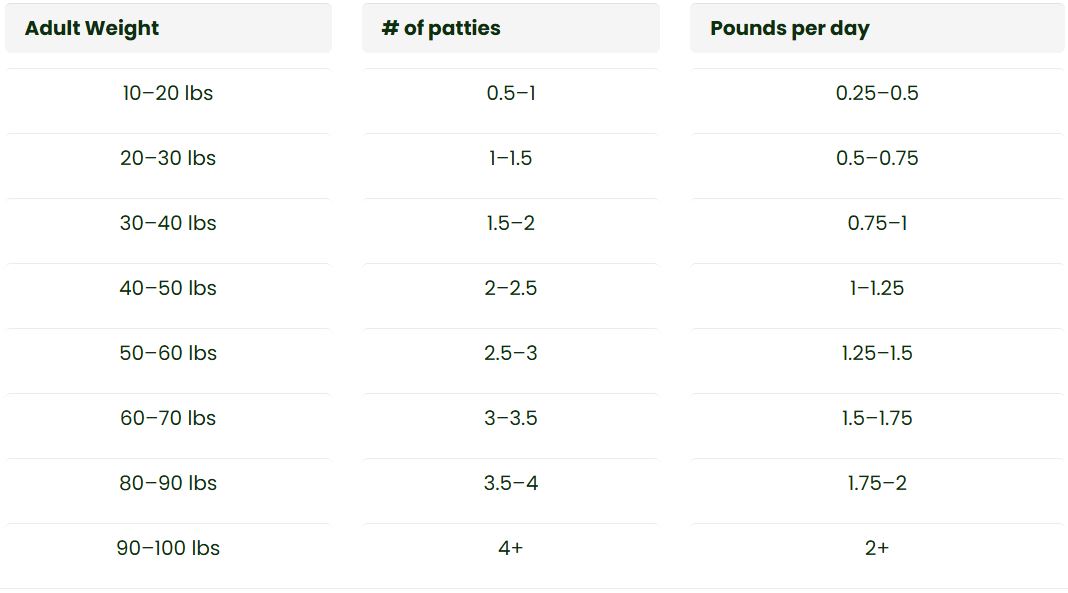Choose the 40–50 lbs weight cell
The height and width of the screenshot is (593, 1068).
pyautogui.click(x=168, y=288)
